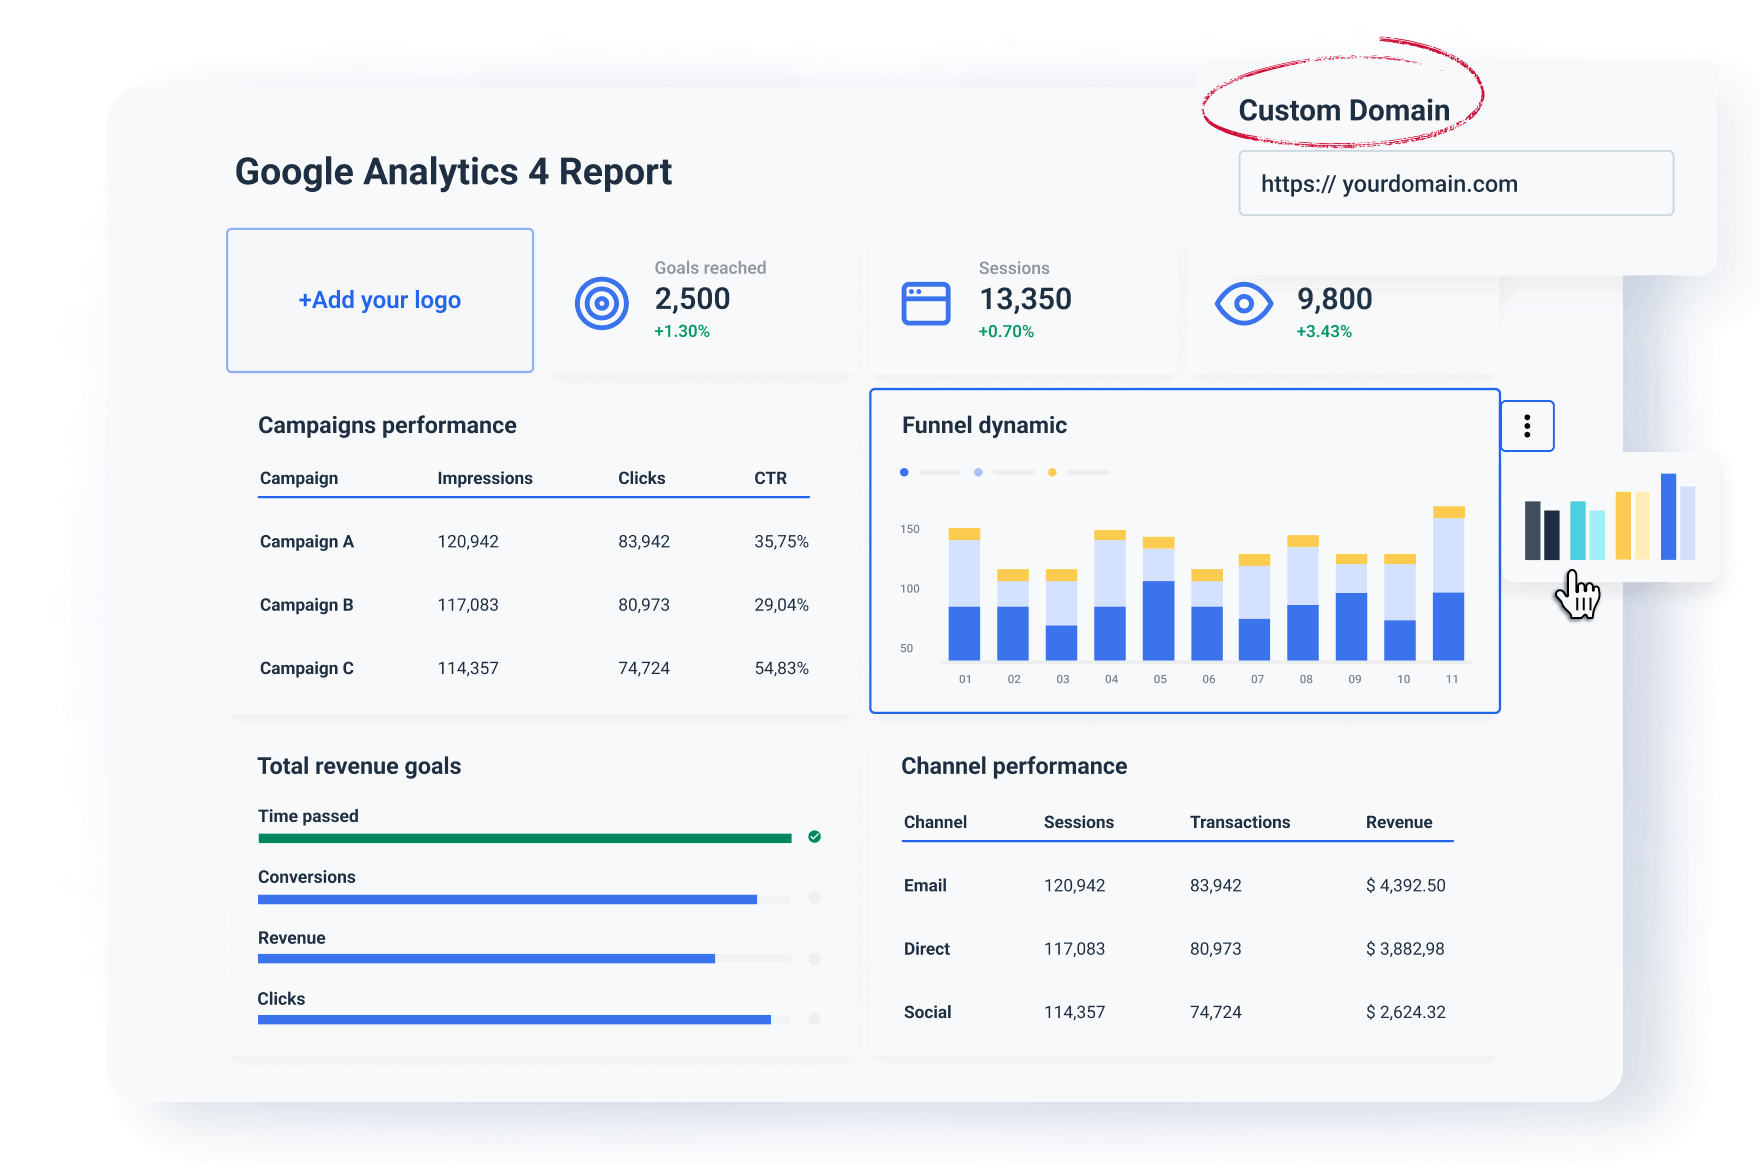This screenshot has height=1165, width=1760.
Task: Expand the Total revenue goals section
Action: click(x=359, y=766)
